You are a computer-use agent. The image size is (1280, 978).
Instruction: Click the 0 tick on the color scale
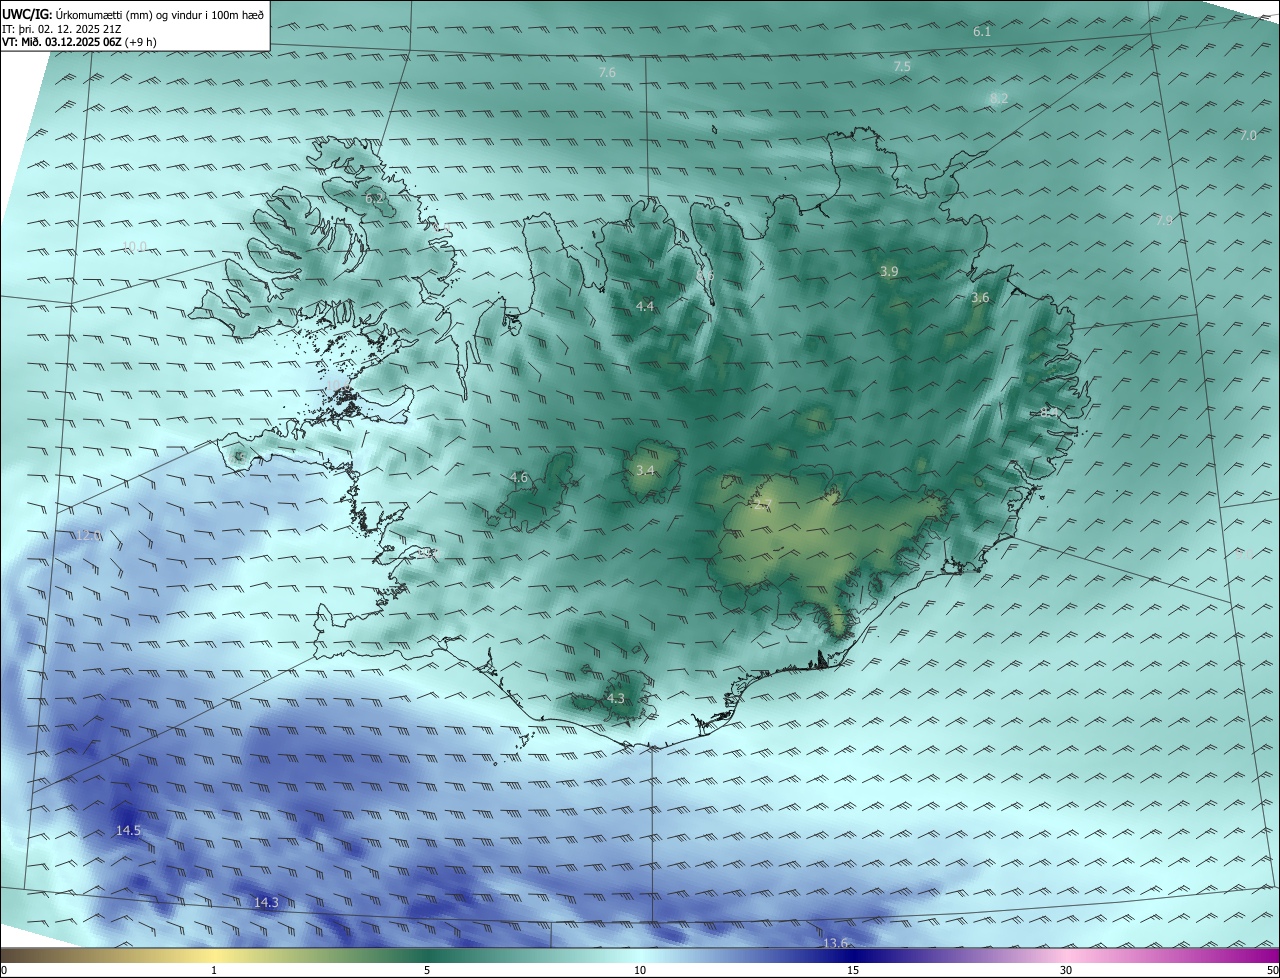point(4,970)
